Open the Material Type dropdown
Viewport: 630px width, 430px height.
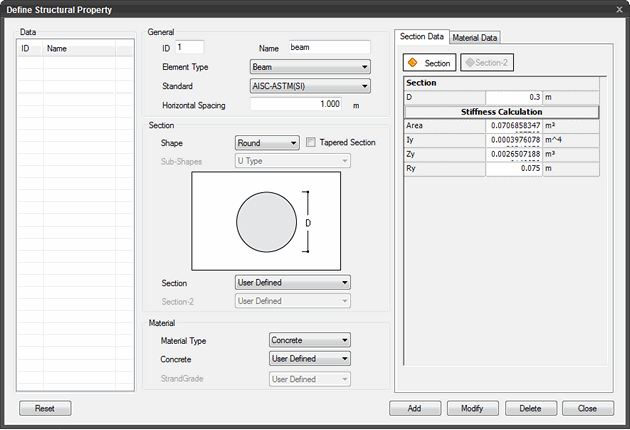tap(310, 341)
